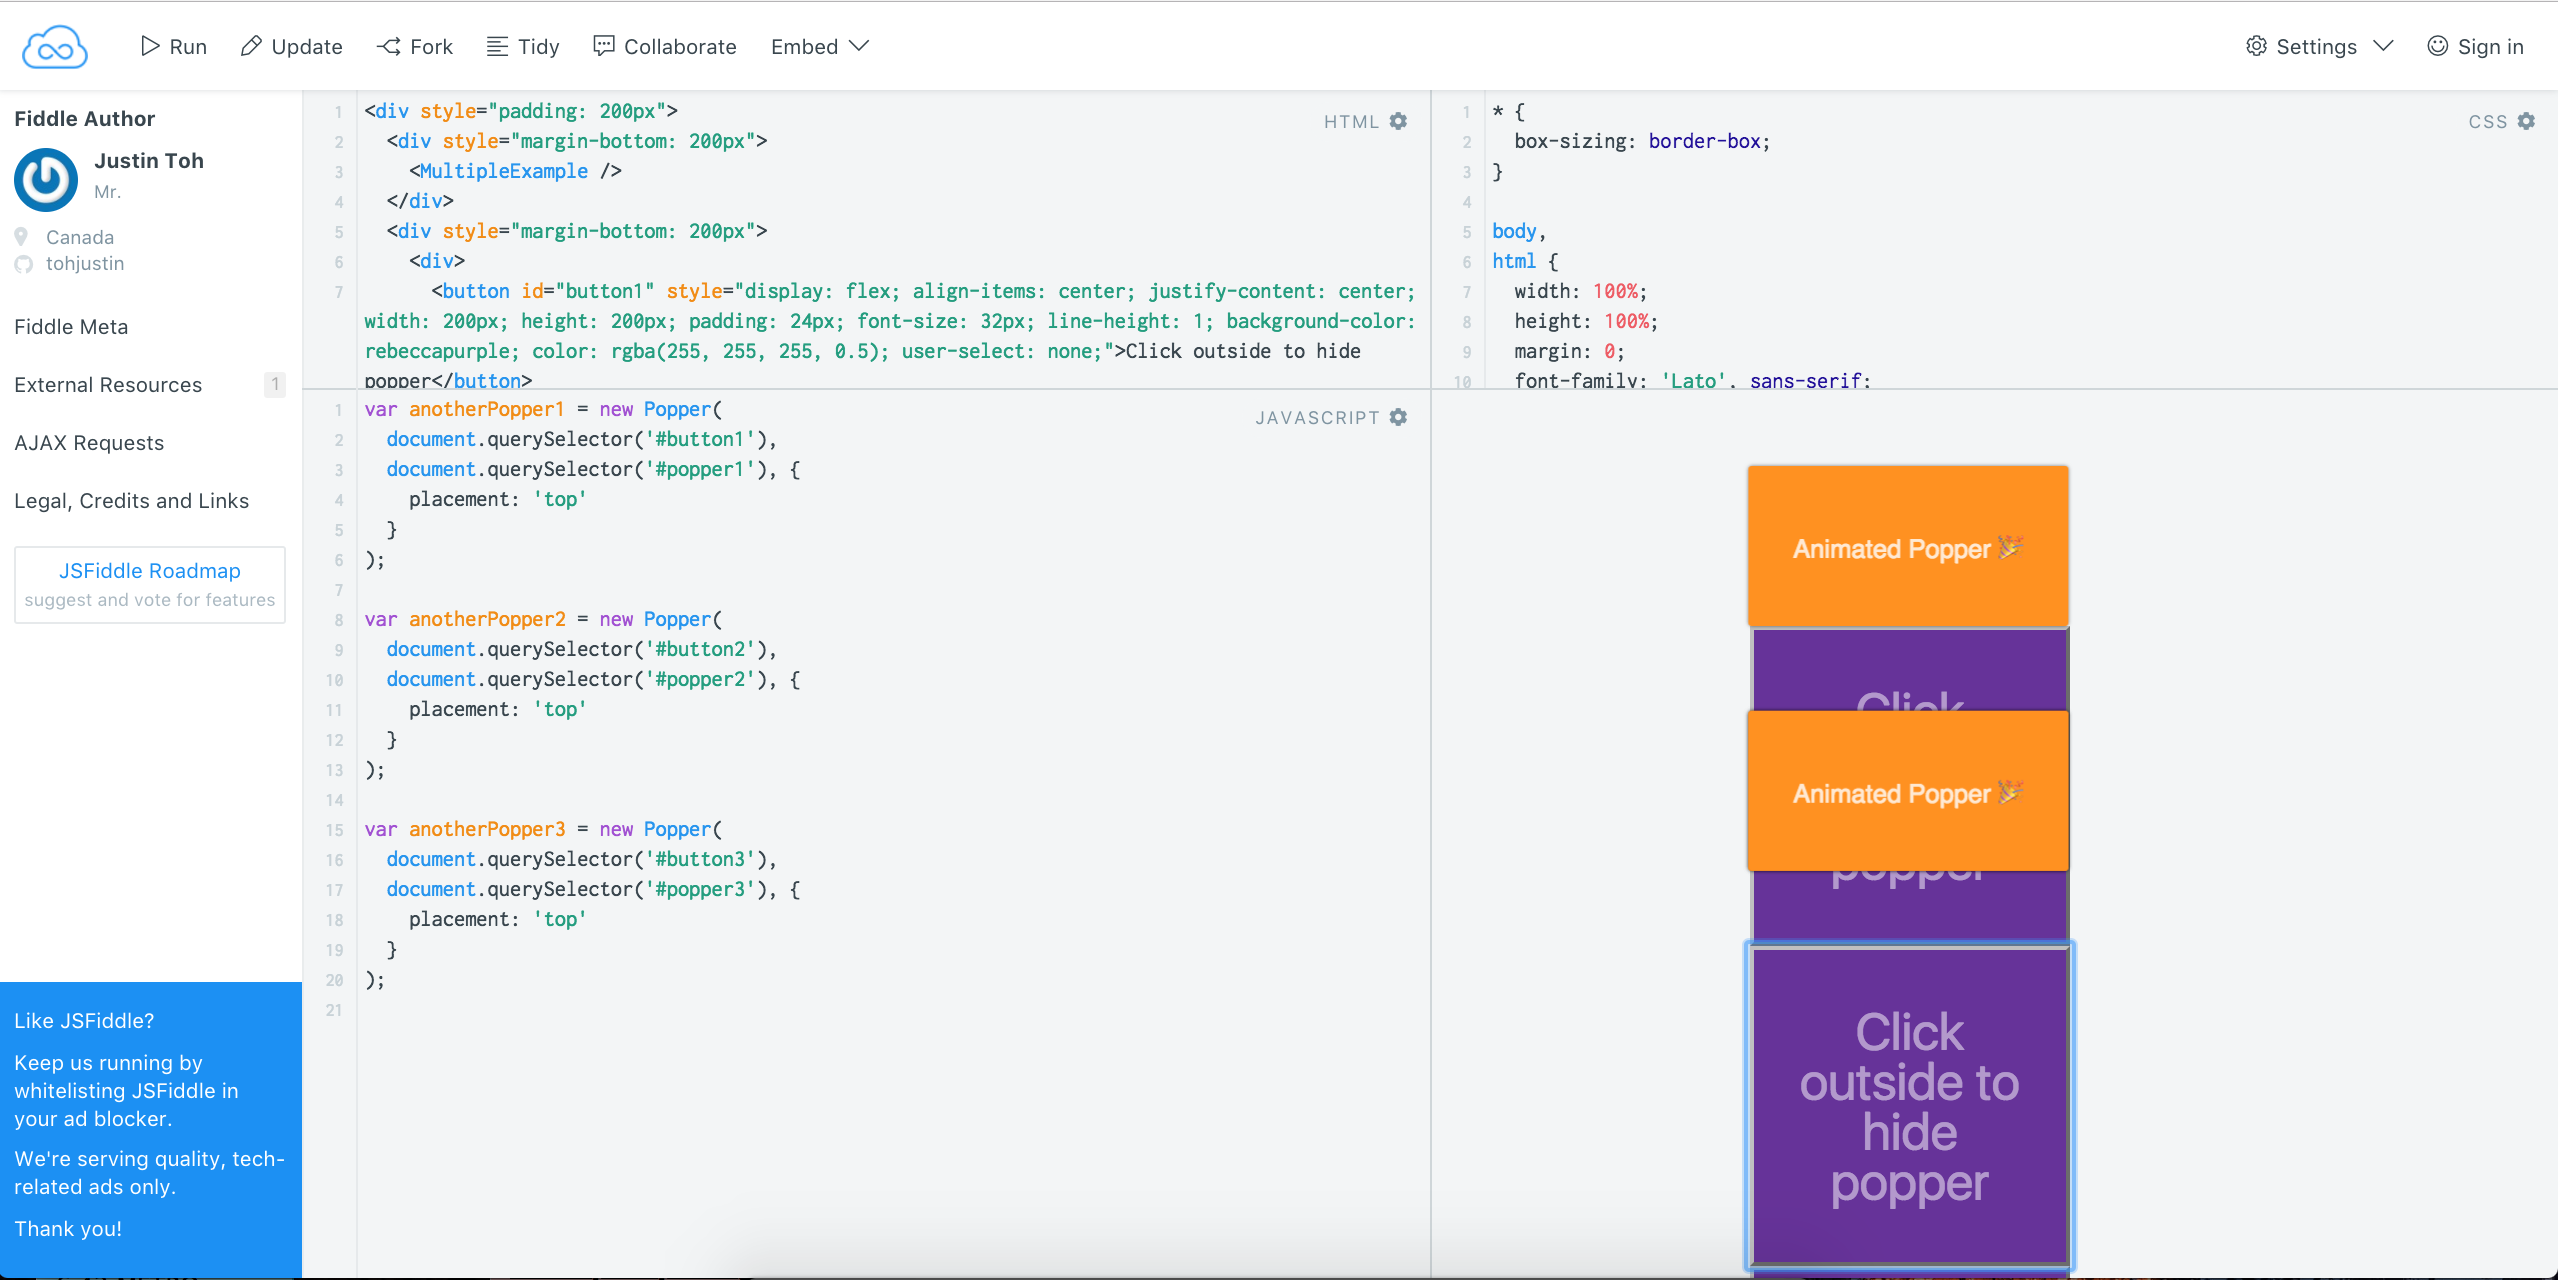This screenshot has height=1280, width=2558.
Task: Open the HTML panel settings gear
Action: pos(1398,121)
